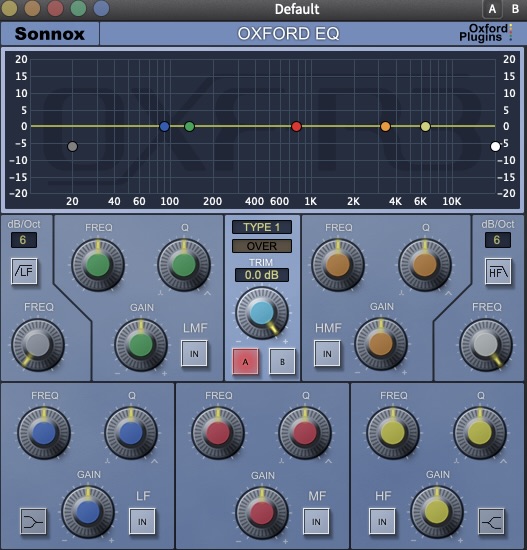Click the TYPE 1 EQ type selector
This screenshot has width=527, height=550.
262,227
